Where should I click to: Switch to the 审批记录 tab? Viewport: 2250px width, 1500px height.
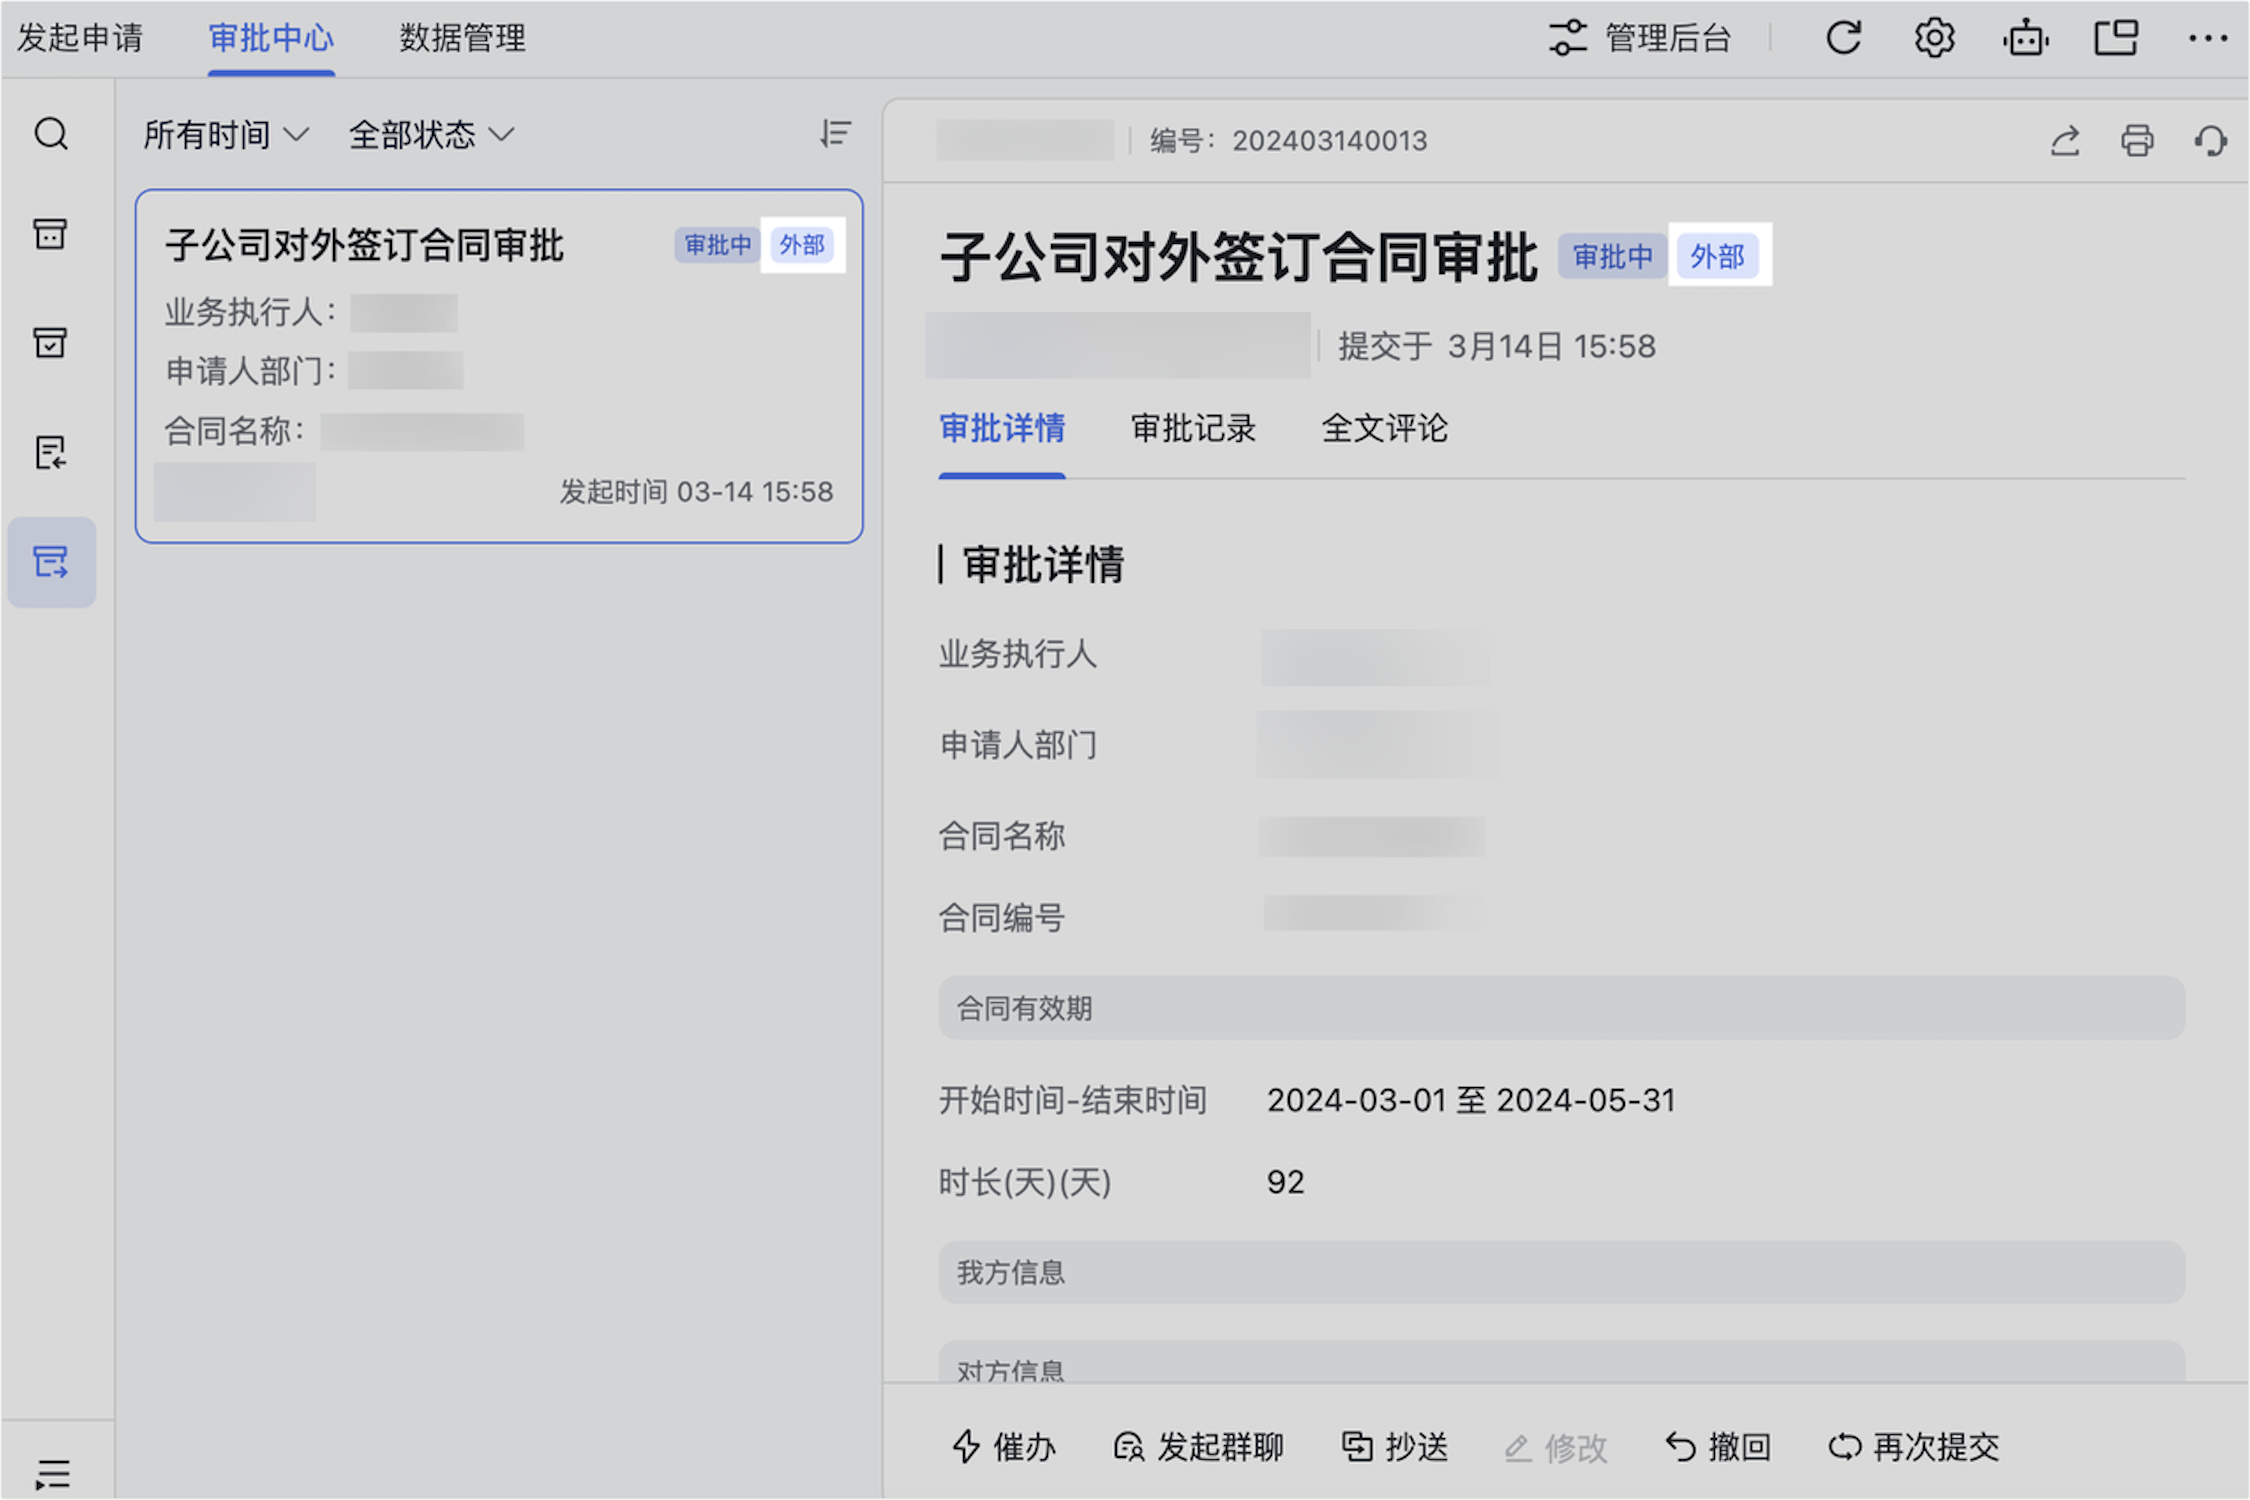1193,429
